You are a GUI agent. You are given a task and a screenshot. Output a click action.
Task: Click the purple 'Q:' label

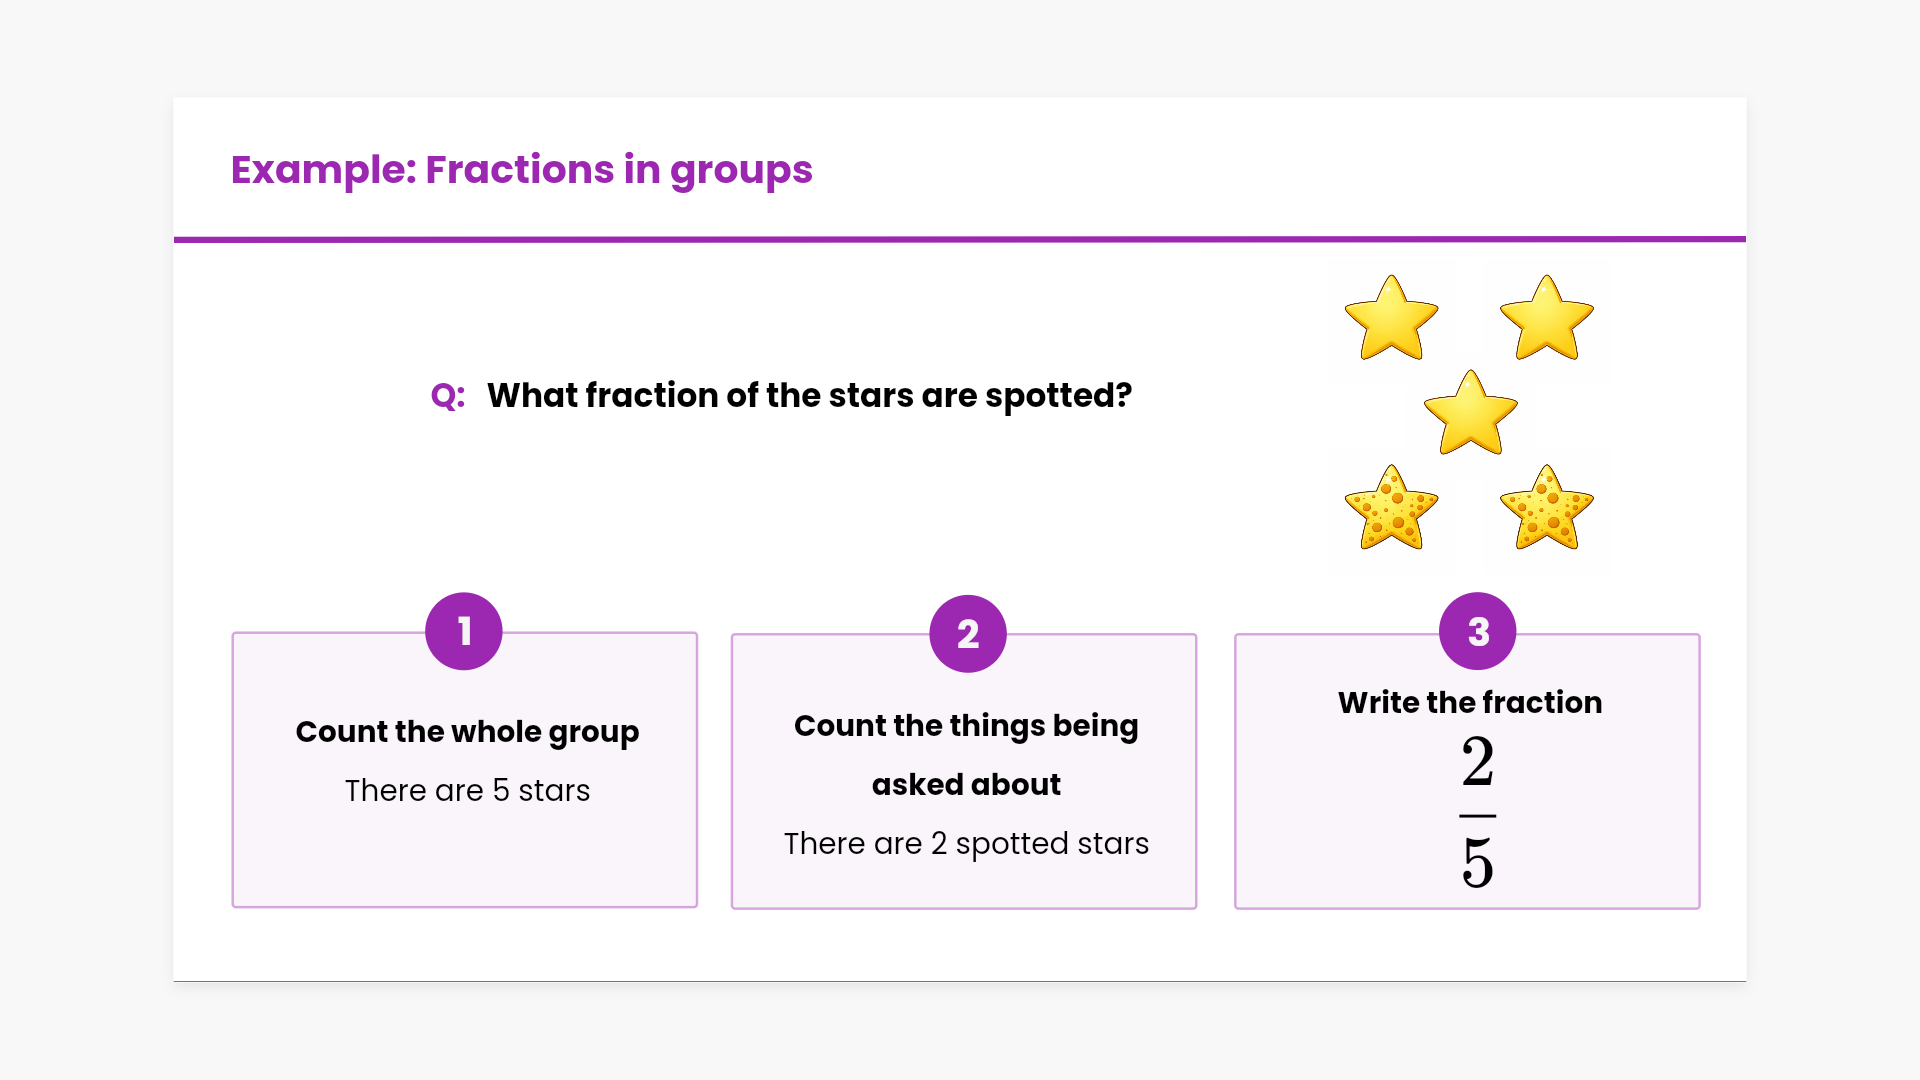pos(447,396)
